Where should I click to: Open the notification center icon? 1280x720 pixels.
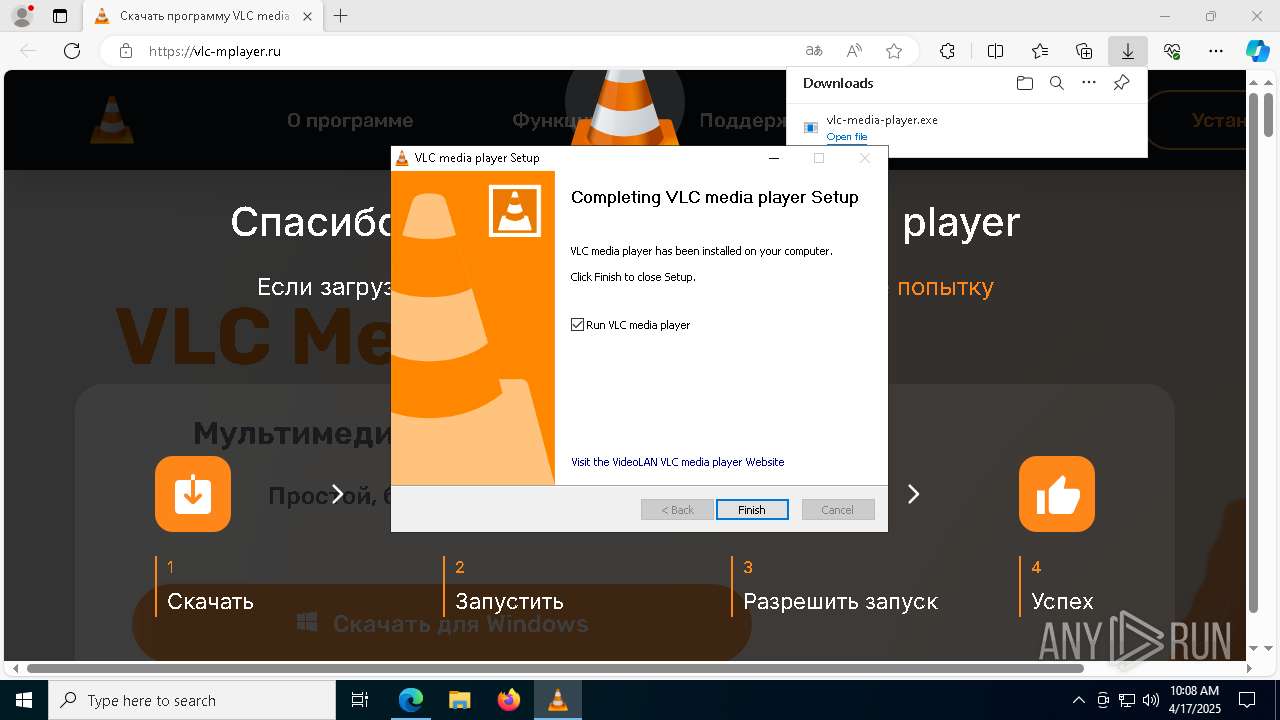pyautogui.click(x=1248, y=700)
